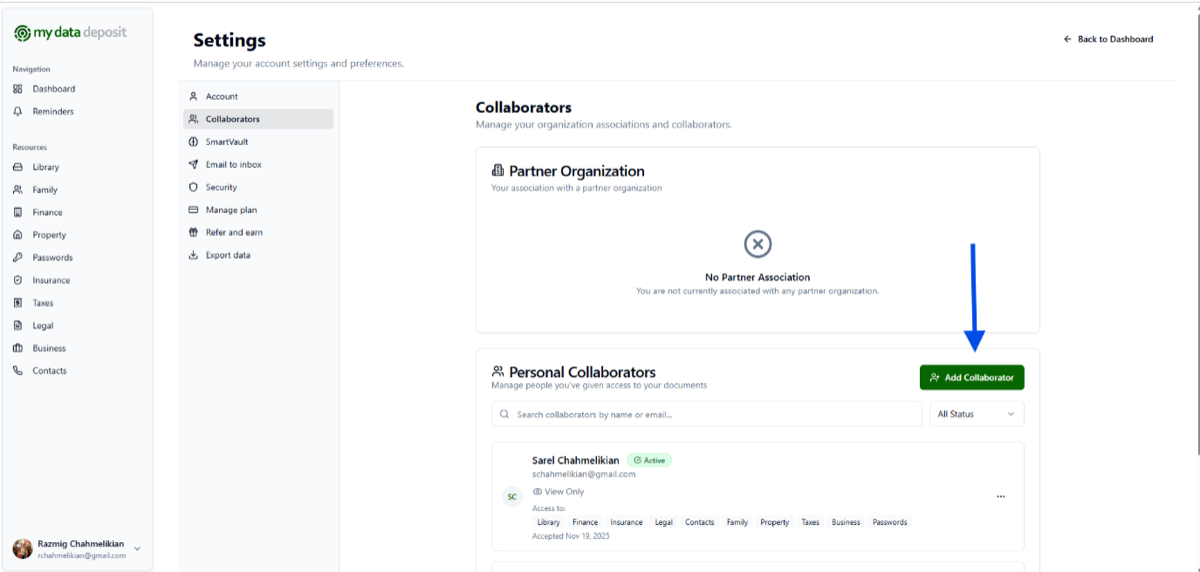Click the Business briefcase icon
Screen dimensions: 1200x572
18,348
